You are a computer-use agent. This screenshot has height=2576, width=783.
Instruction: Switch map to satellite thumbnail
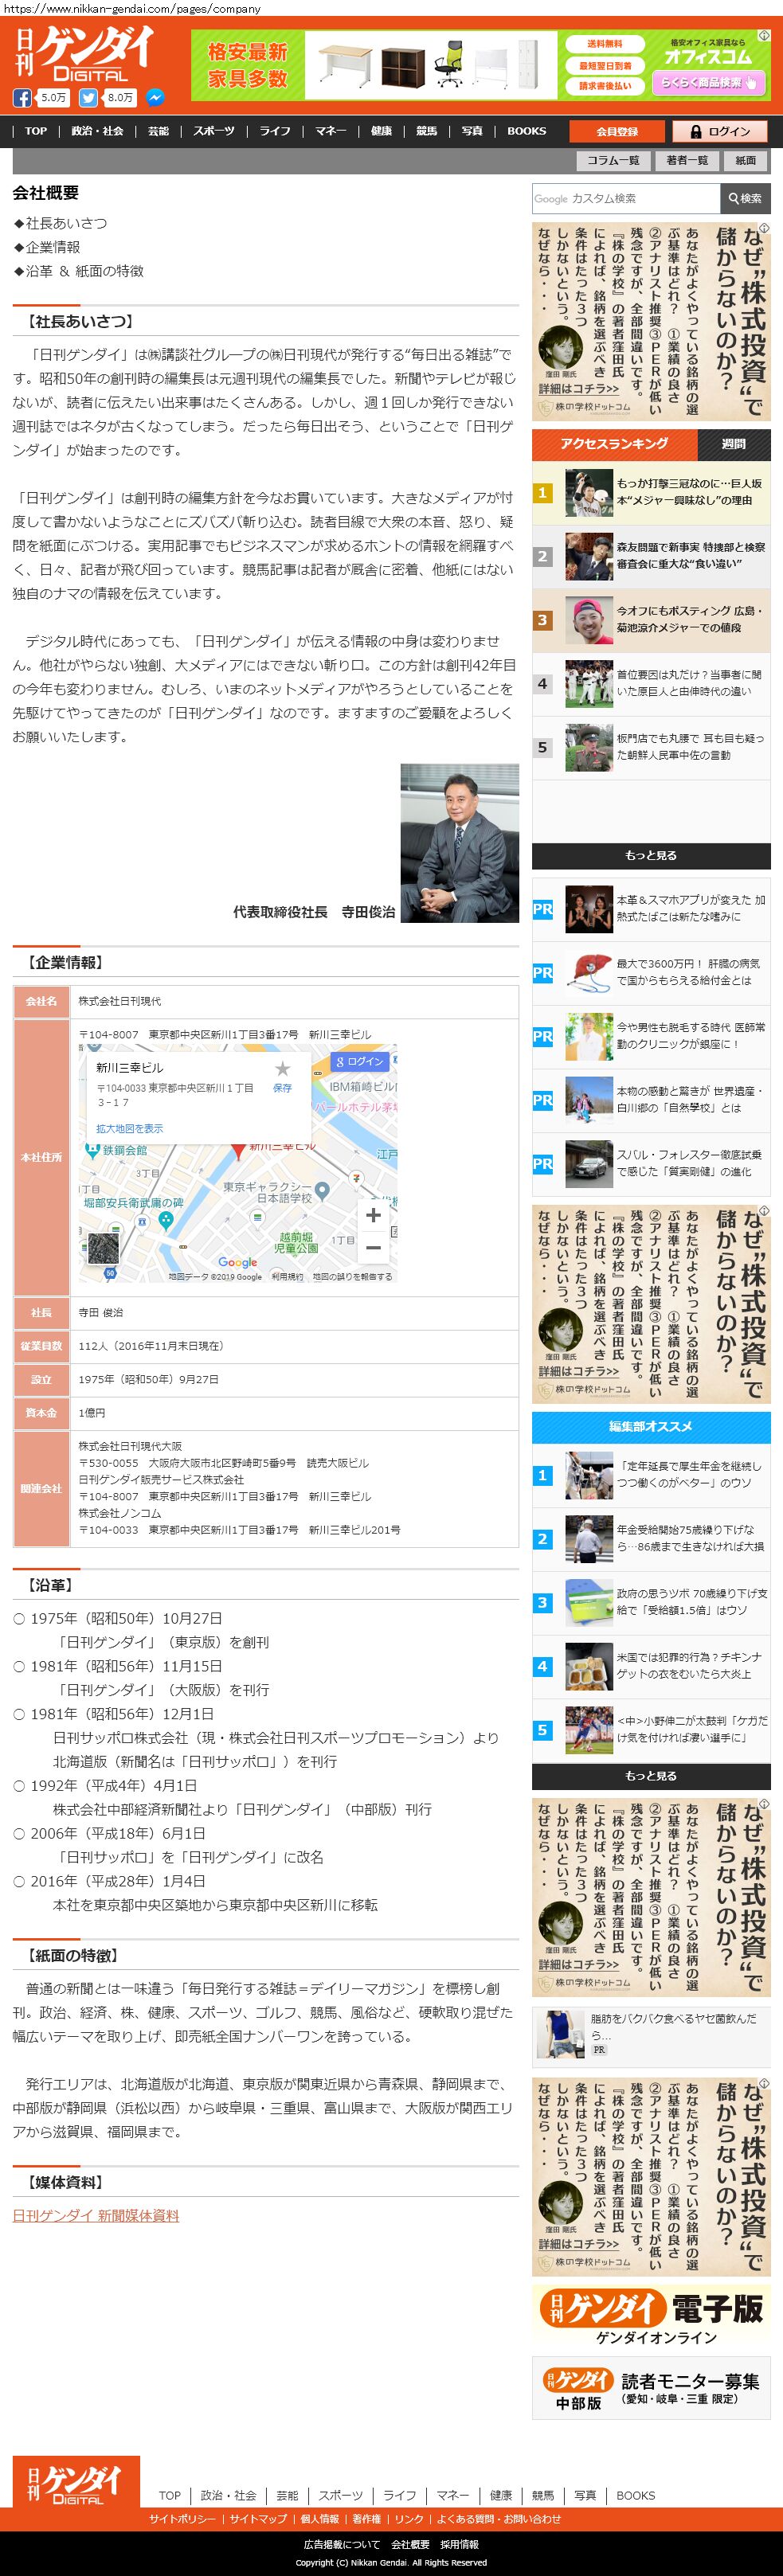point(104,1248)
